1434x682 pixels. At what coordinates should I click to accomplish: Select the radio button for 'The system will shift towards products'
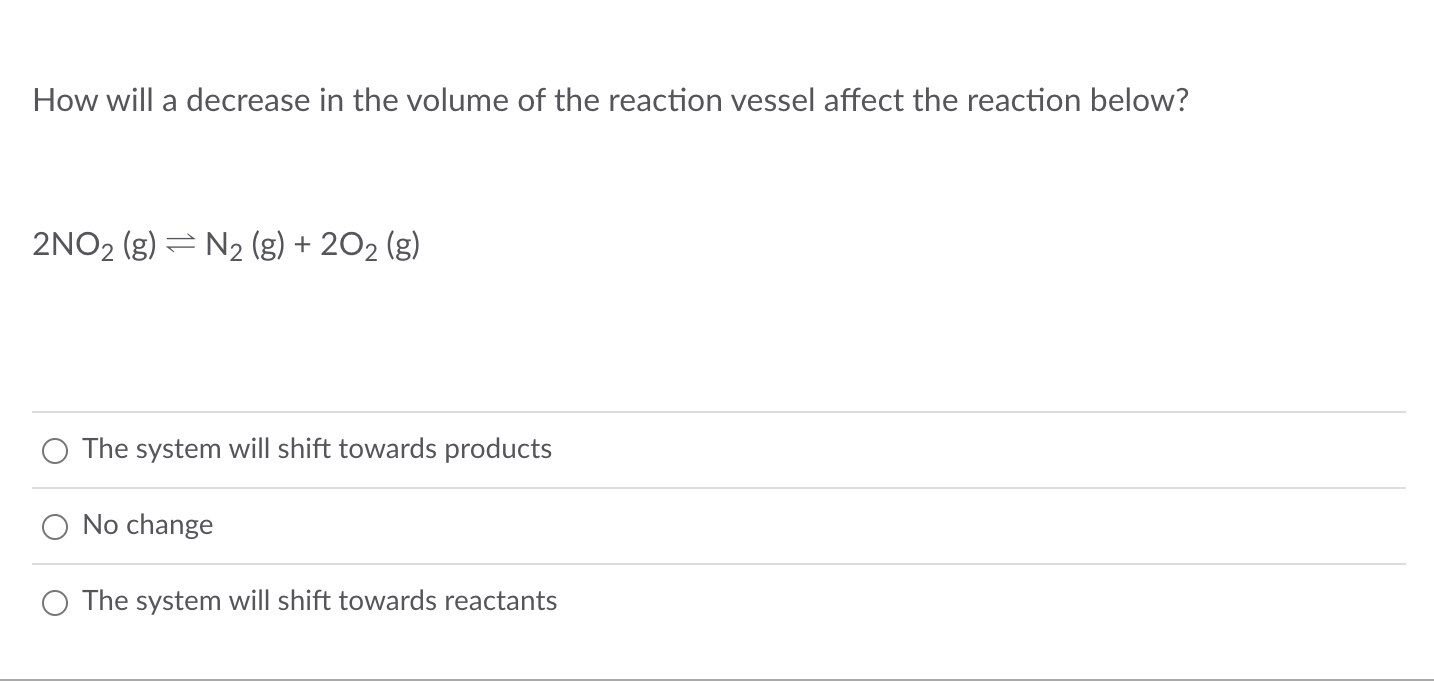(55, 451)
